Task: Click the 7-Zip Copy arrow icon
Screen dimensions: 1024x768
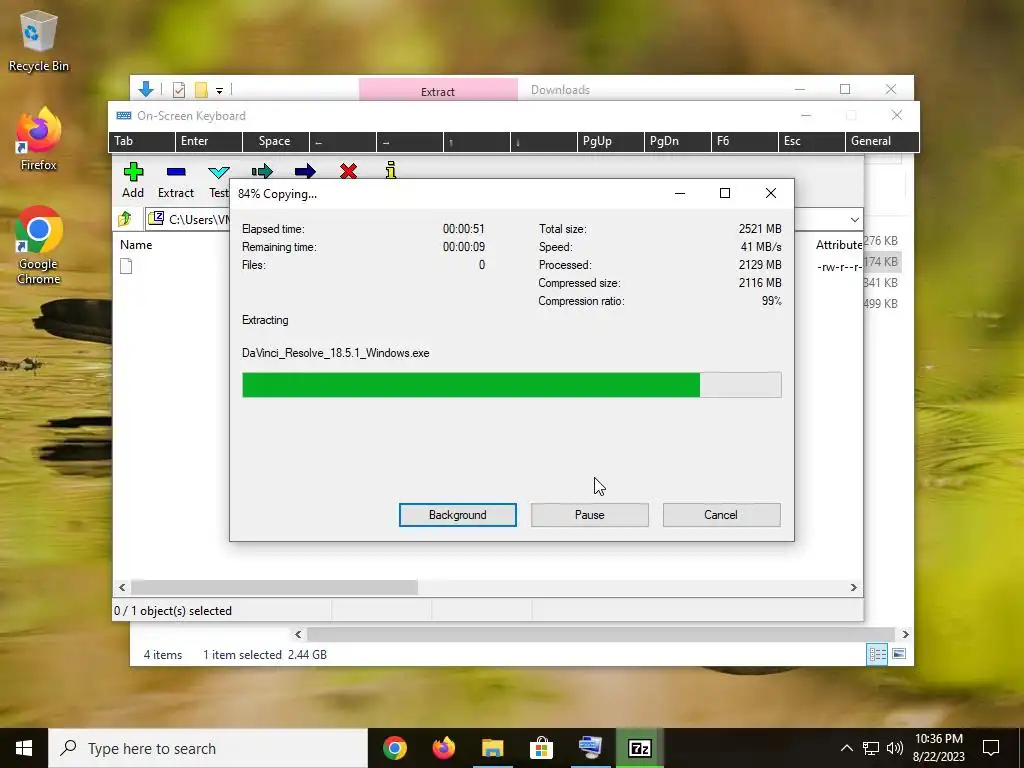Action: click(x=262, y=172)
